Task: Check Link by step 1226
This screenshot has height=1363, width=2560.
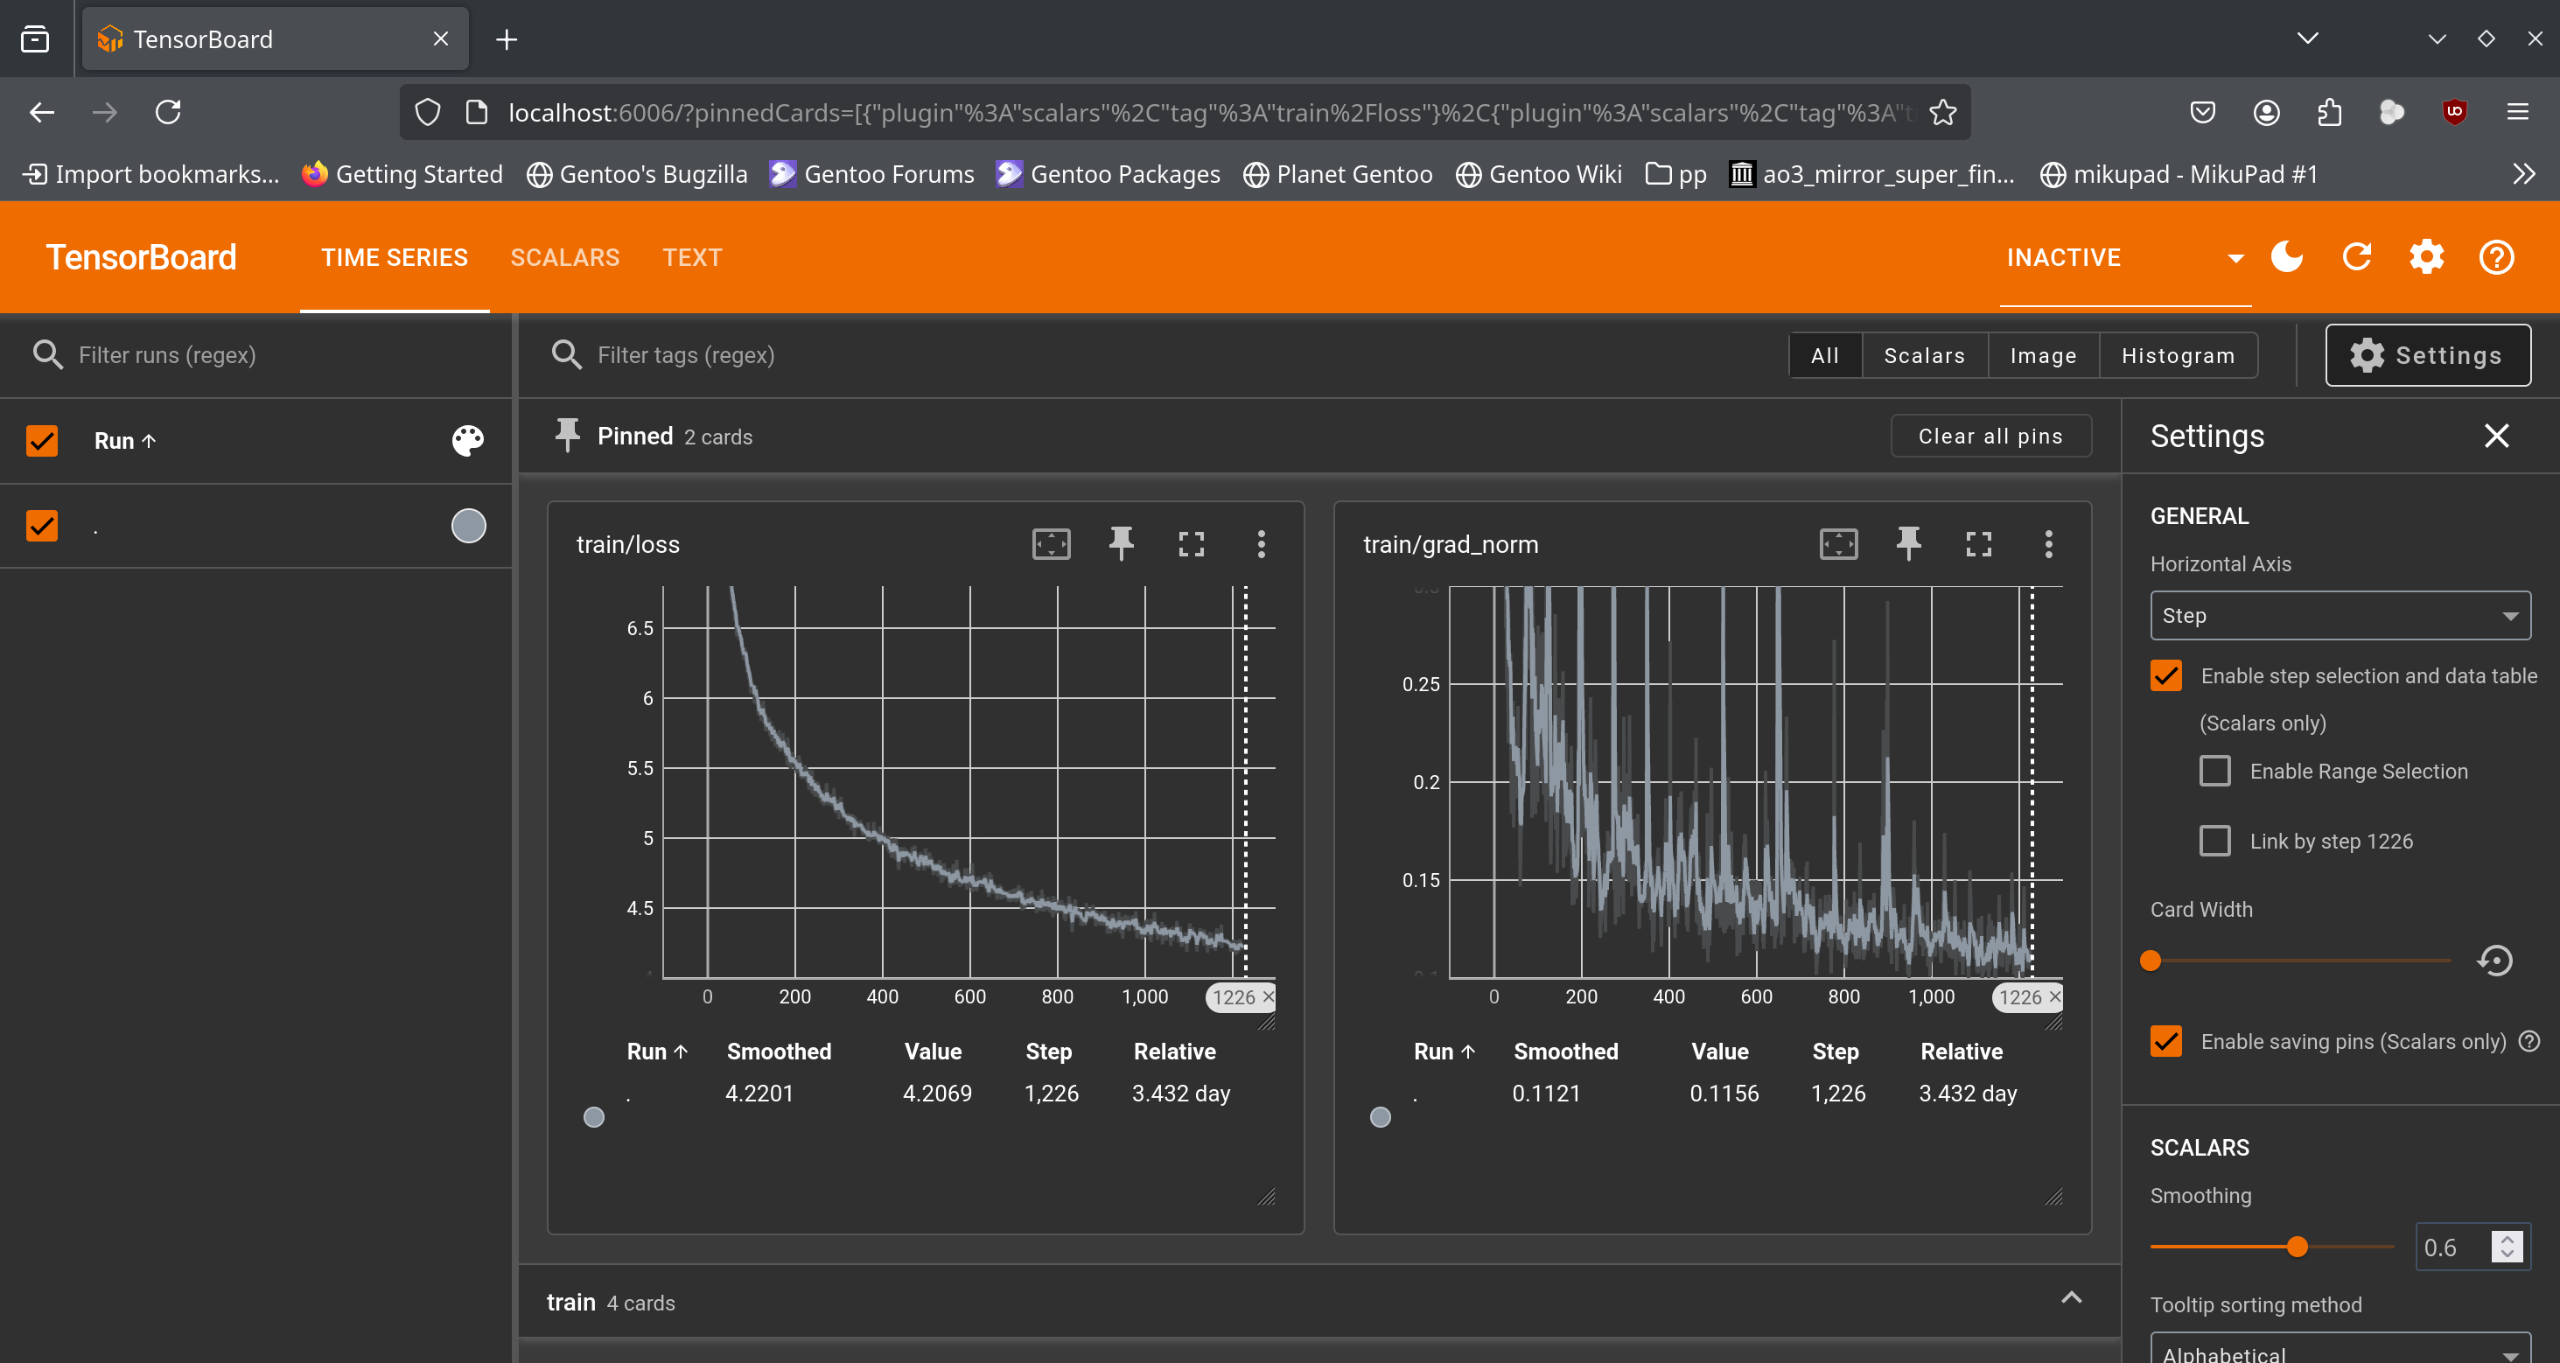Action: tap(2215, 841)
